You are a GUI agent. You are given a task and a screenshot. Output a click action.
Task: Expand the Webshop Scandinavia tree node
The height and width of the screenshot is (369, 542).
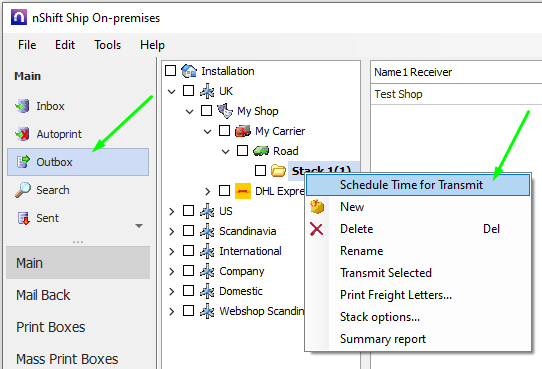coord(171,311)
